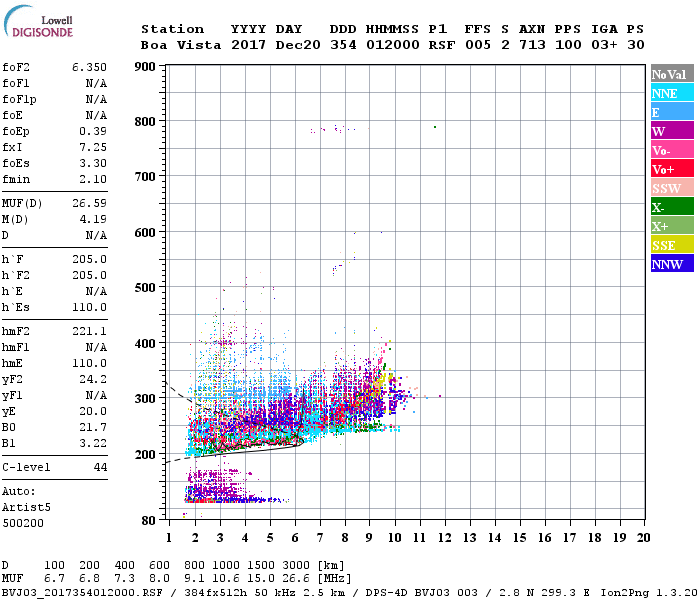The height and width of the screenshot is (600, 700).
Task: Select the NNW blue legend swatch
Action: [672, 263]
